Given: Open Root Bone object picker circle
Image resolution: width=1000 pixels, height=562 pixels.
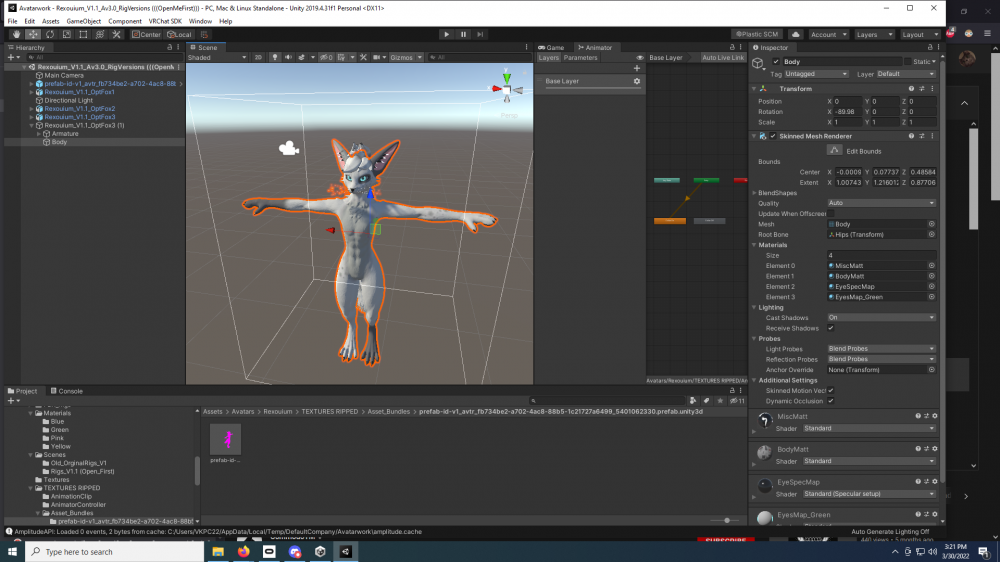Looking at the screenshot, I should point(932,235).
